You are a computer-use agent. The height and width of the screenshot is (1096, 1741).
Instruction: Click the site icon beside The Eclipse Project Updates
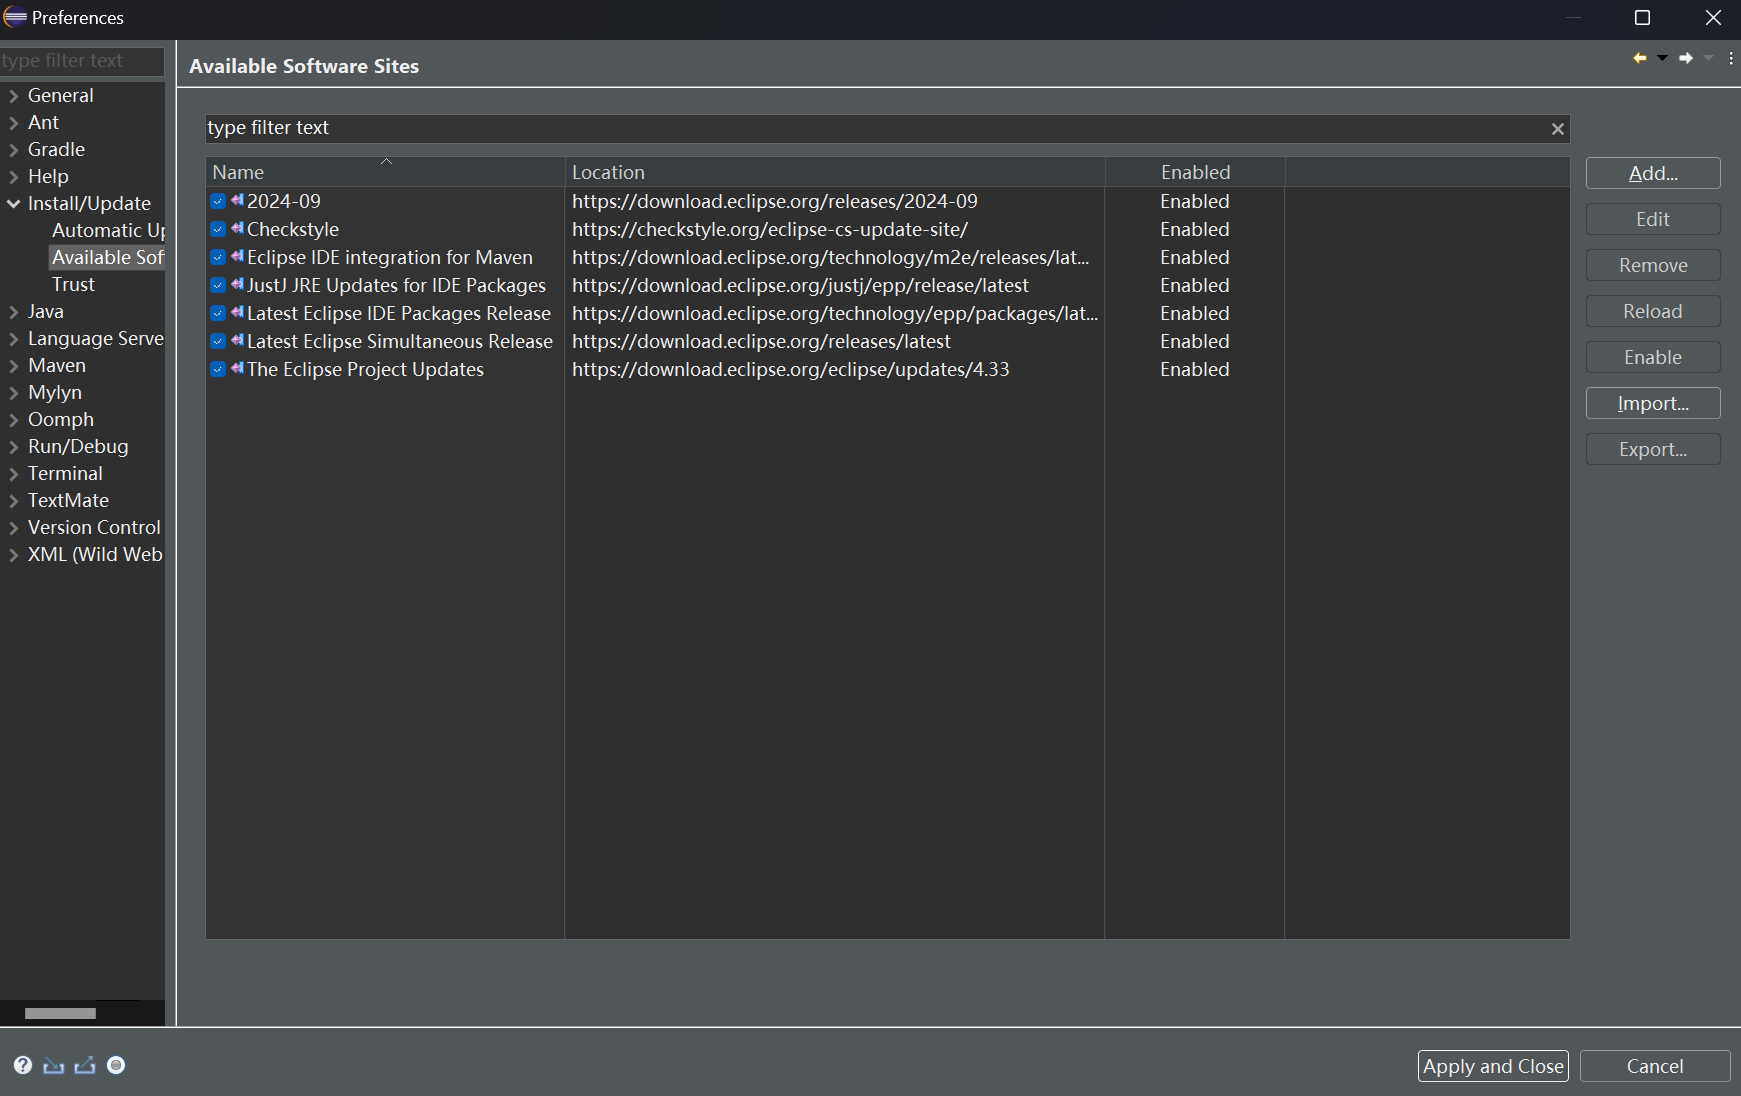click(x=237, y=368)
